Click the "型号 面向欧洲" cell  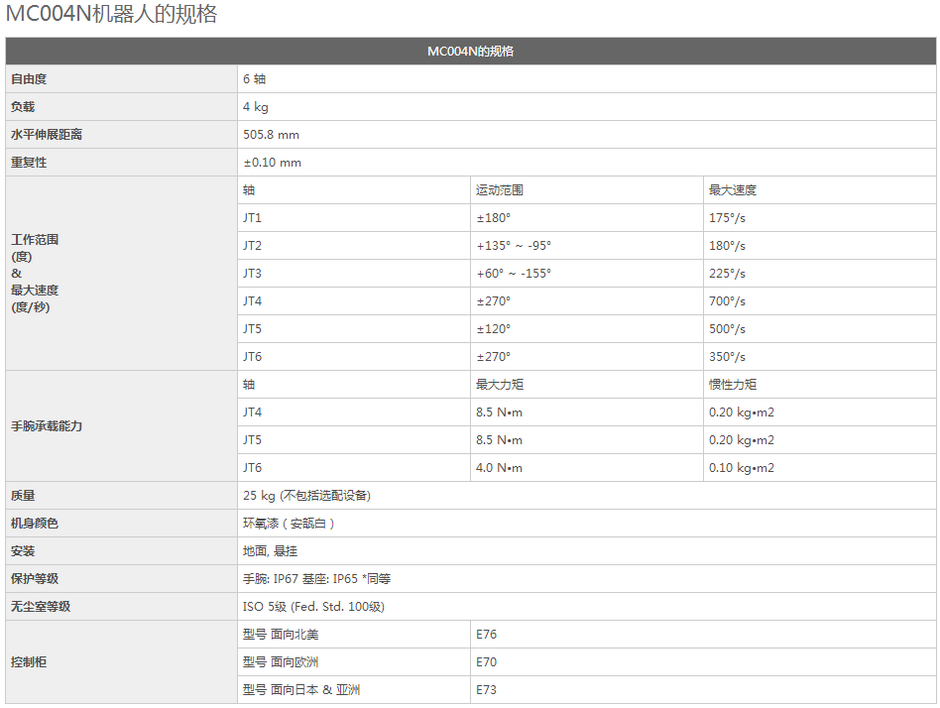(x=281, y=662)
